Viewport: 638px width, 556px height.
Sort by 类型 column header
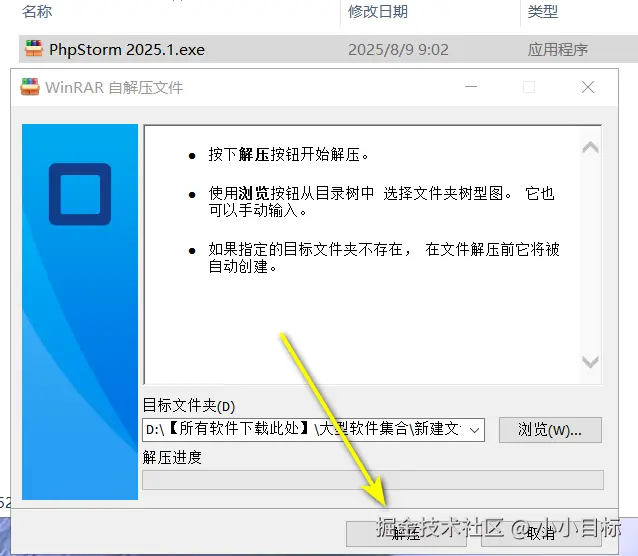pyautogui.click(x=542, y=11)
